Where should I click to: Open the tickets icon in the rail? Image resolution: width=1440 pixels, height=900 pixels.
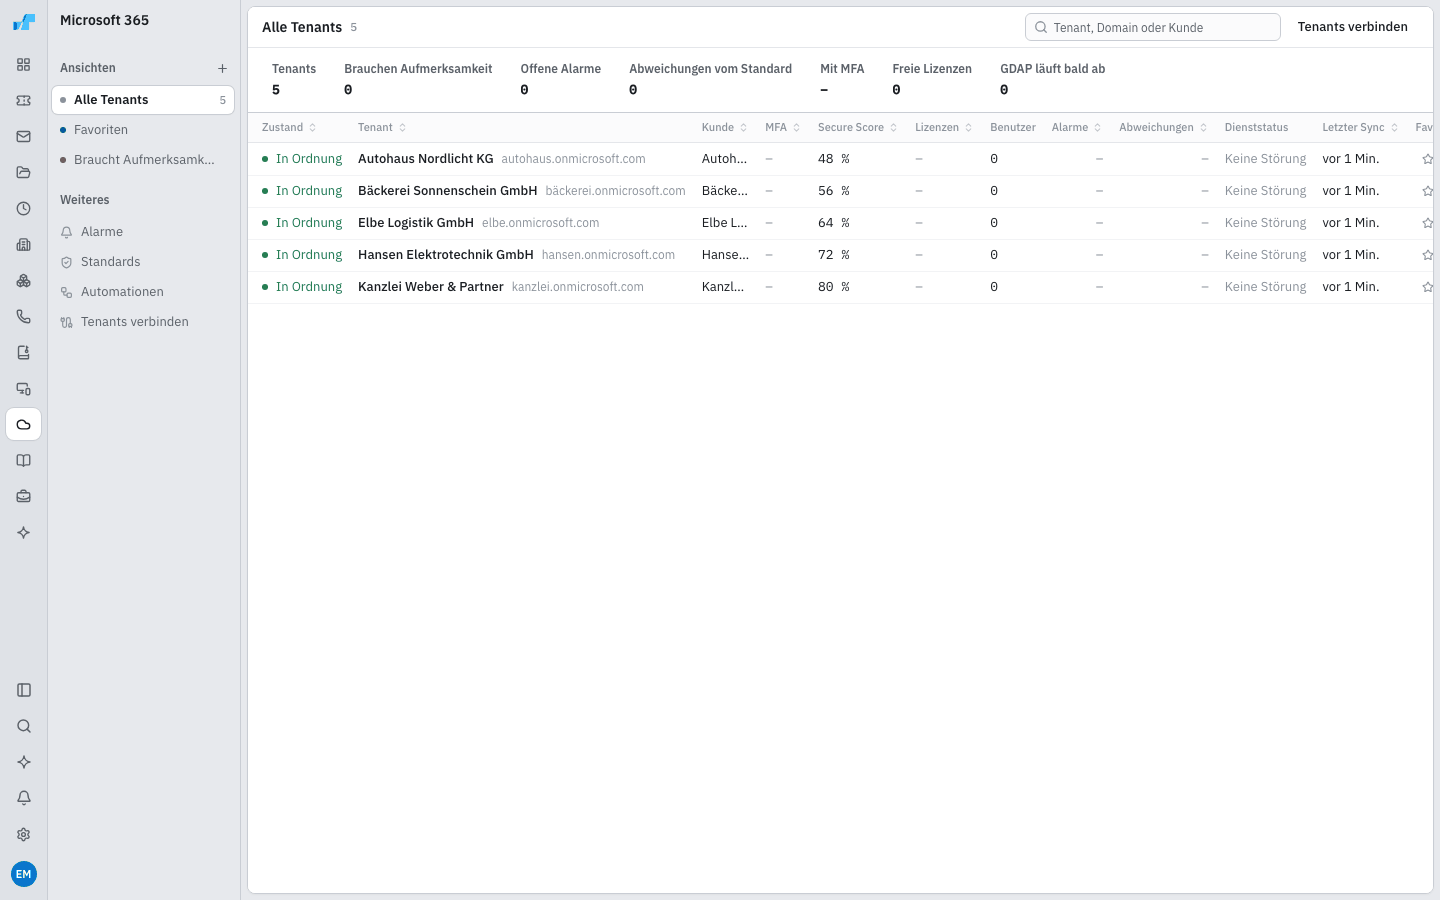24,101
